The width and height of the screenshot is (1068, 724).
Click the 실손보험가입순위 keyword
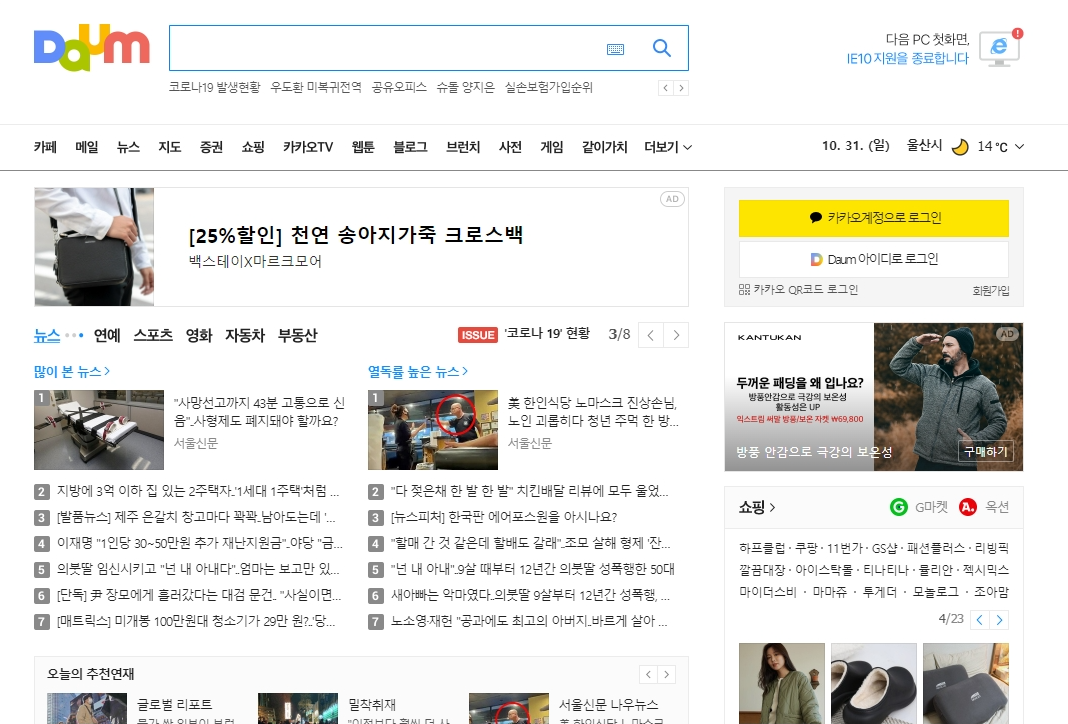[x=548, y=87]
